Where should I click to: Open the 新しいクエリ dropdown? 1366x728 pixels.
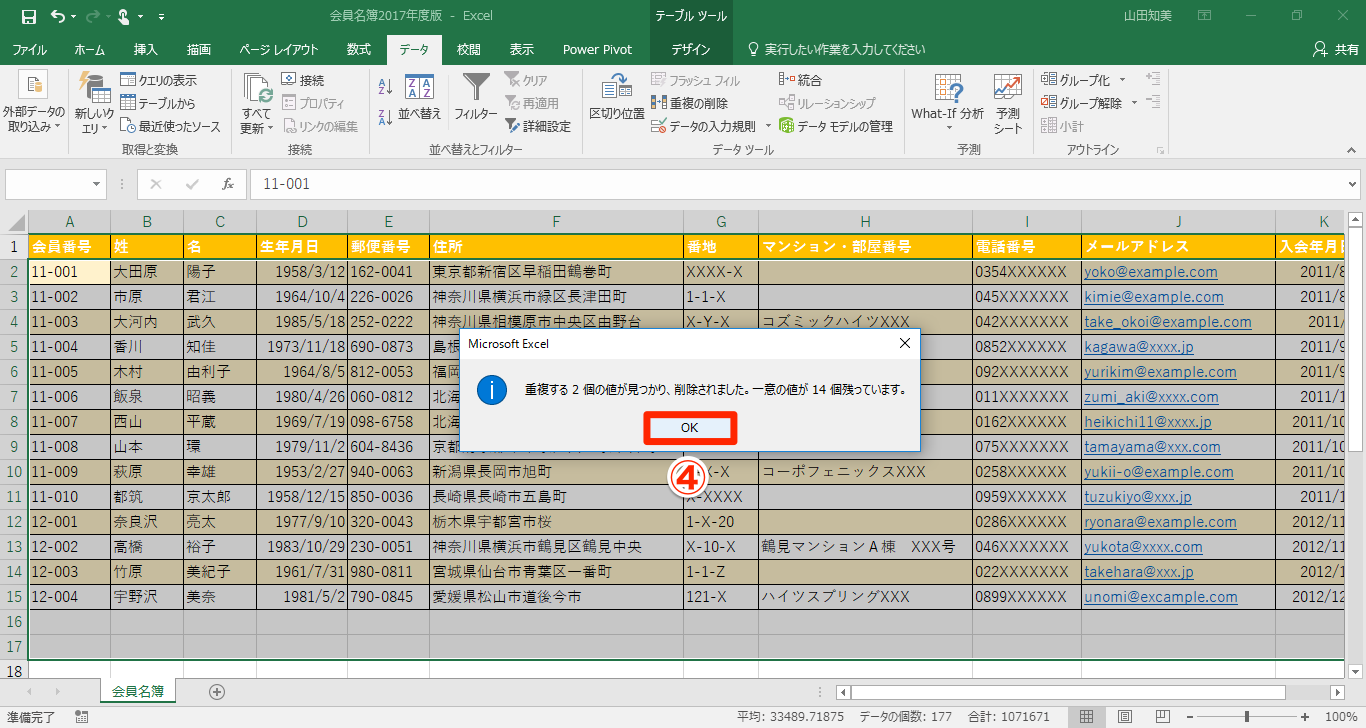[x=95, y=103]
